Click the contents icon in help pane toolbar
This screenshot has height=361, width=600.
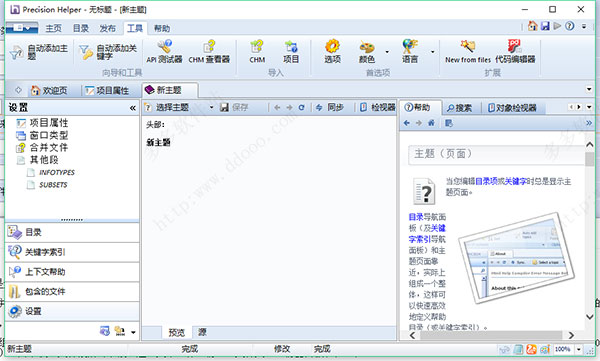[x=448, y=123]
